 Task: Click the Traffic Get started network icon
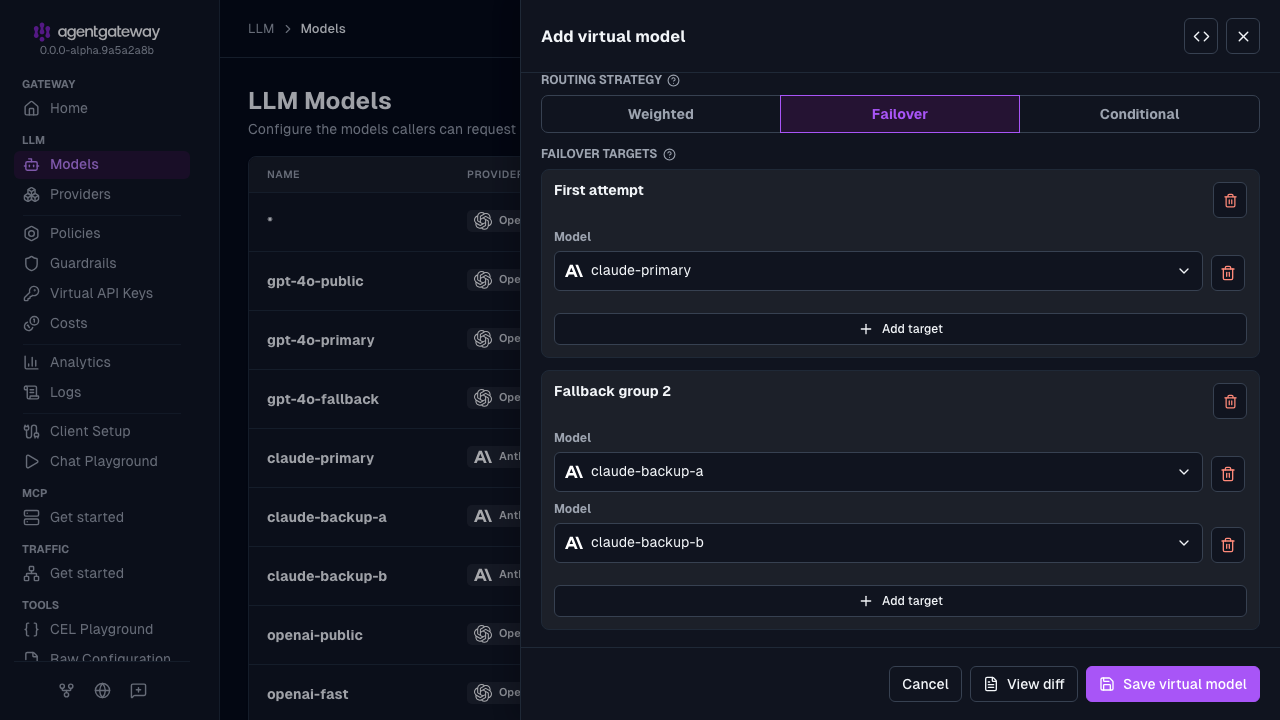tap(32, 573)
